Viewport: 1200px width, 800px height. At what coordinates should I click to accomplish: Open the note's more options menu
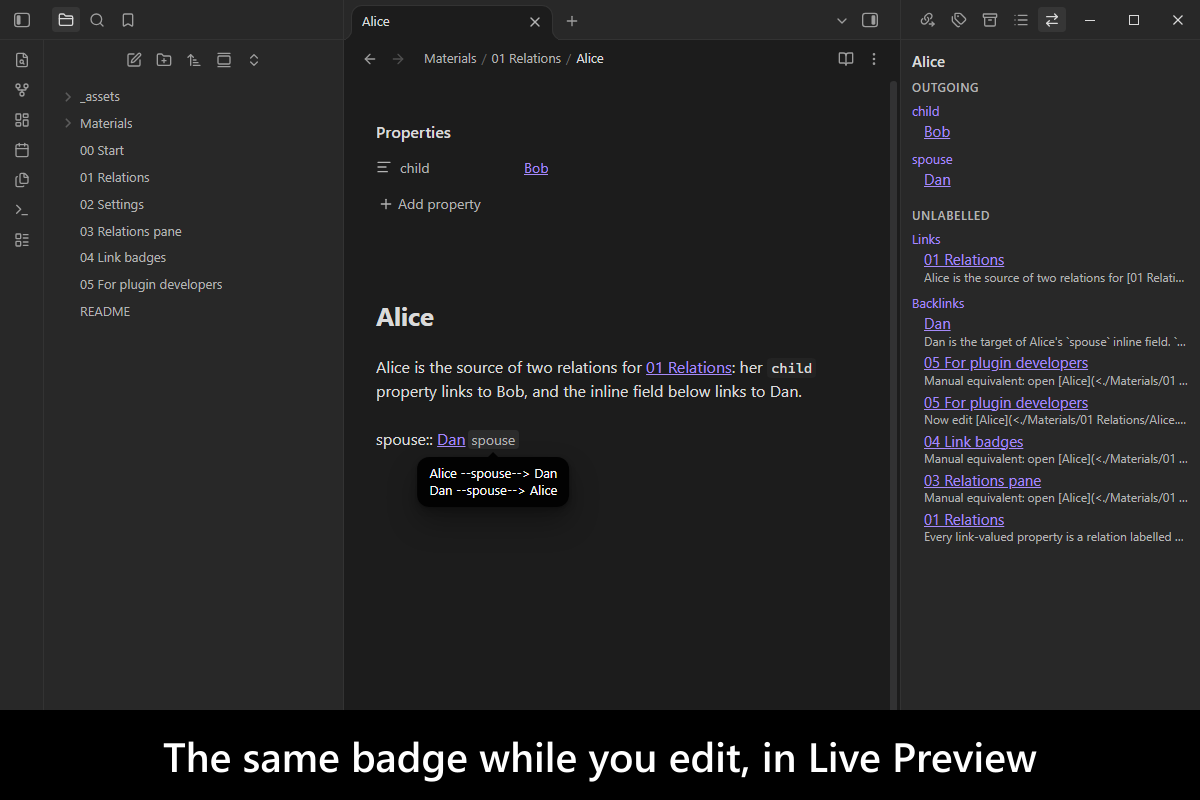click(x=874, y=59)
